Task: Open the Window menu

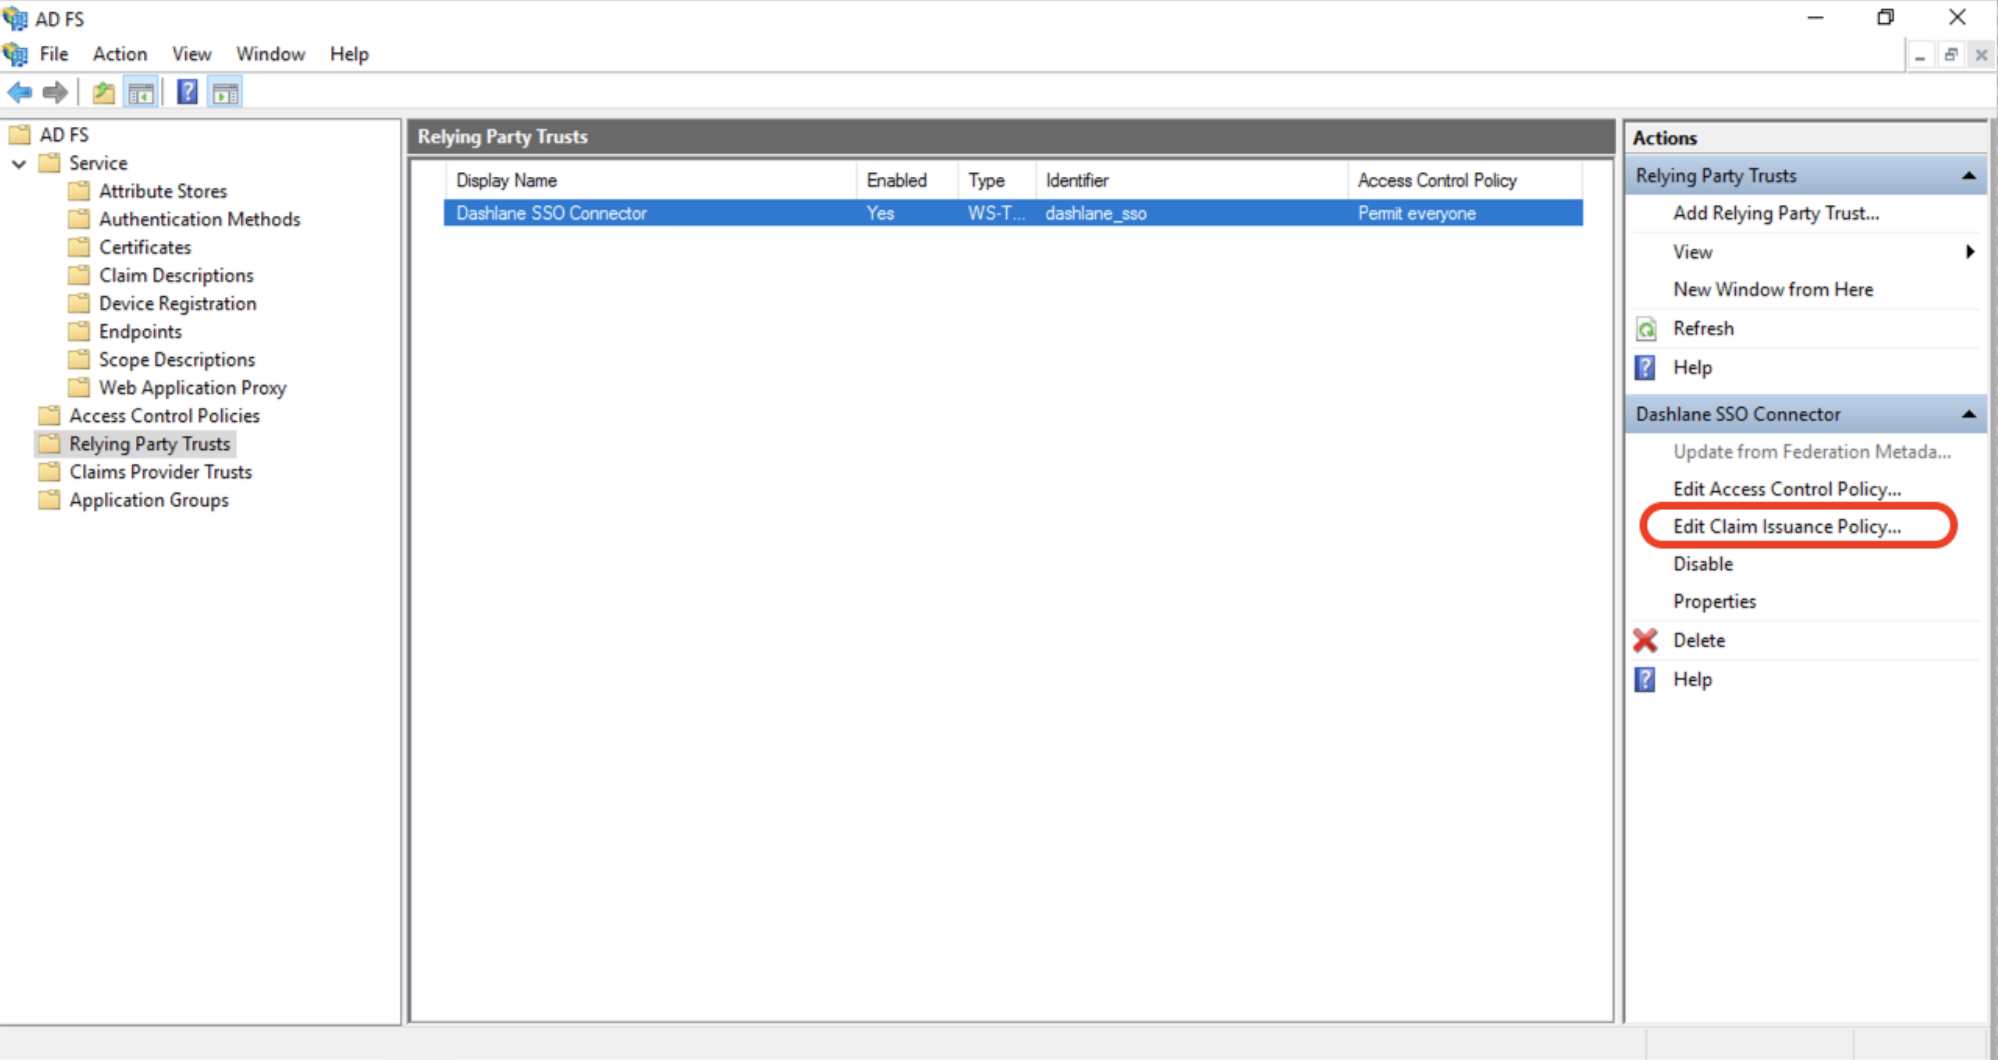Action: coord(270,54)
